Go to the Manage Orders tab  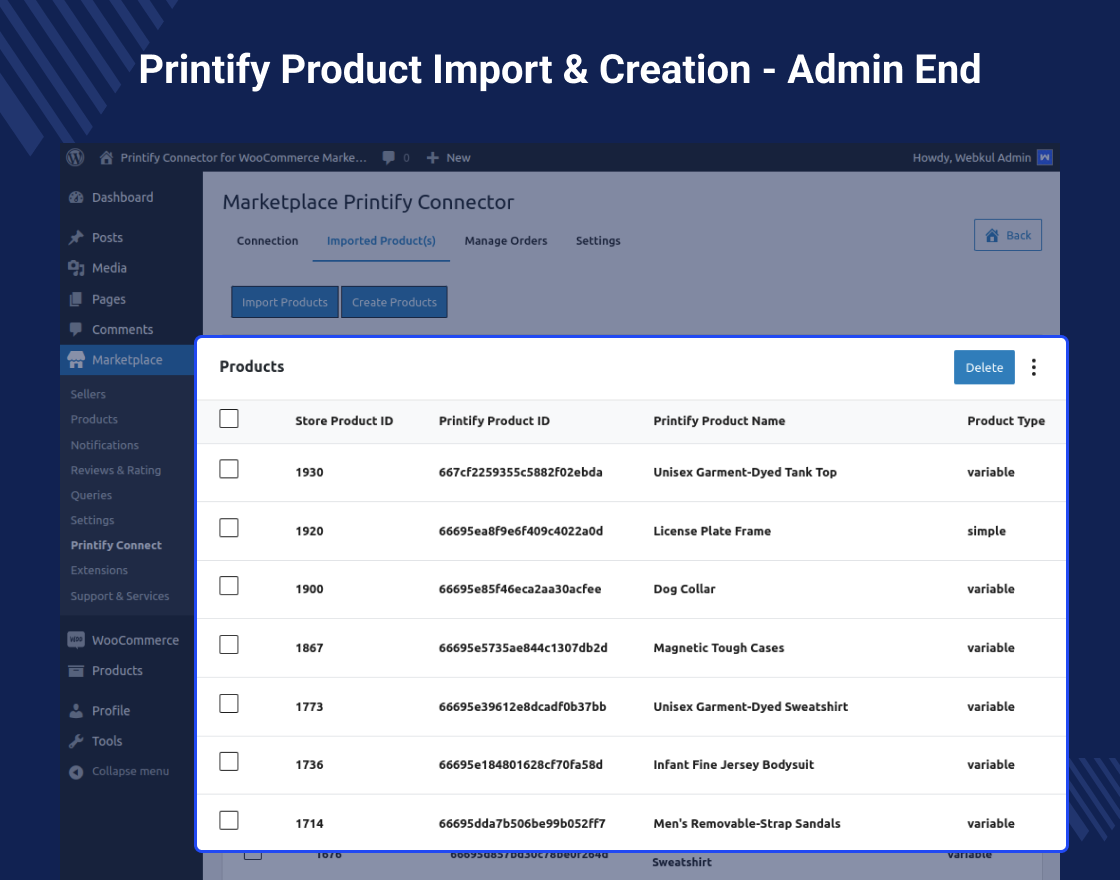[506, 241]
